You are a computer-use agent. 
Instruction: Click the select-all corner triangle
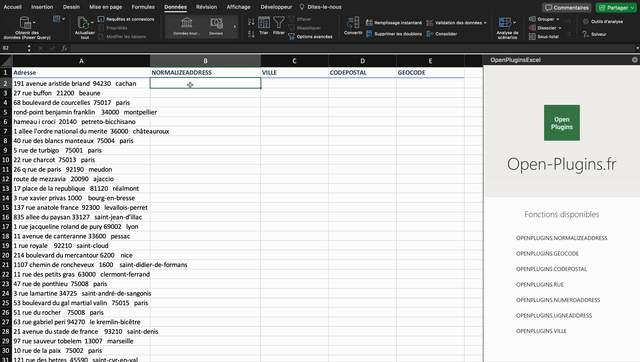pos(6,61)
